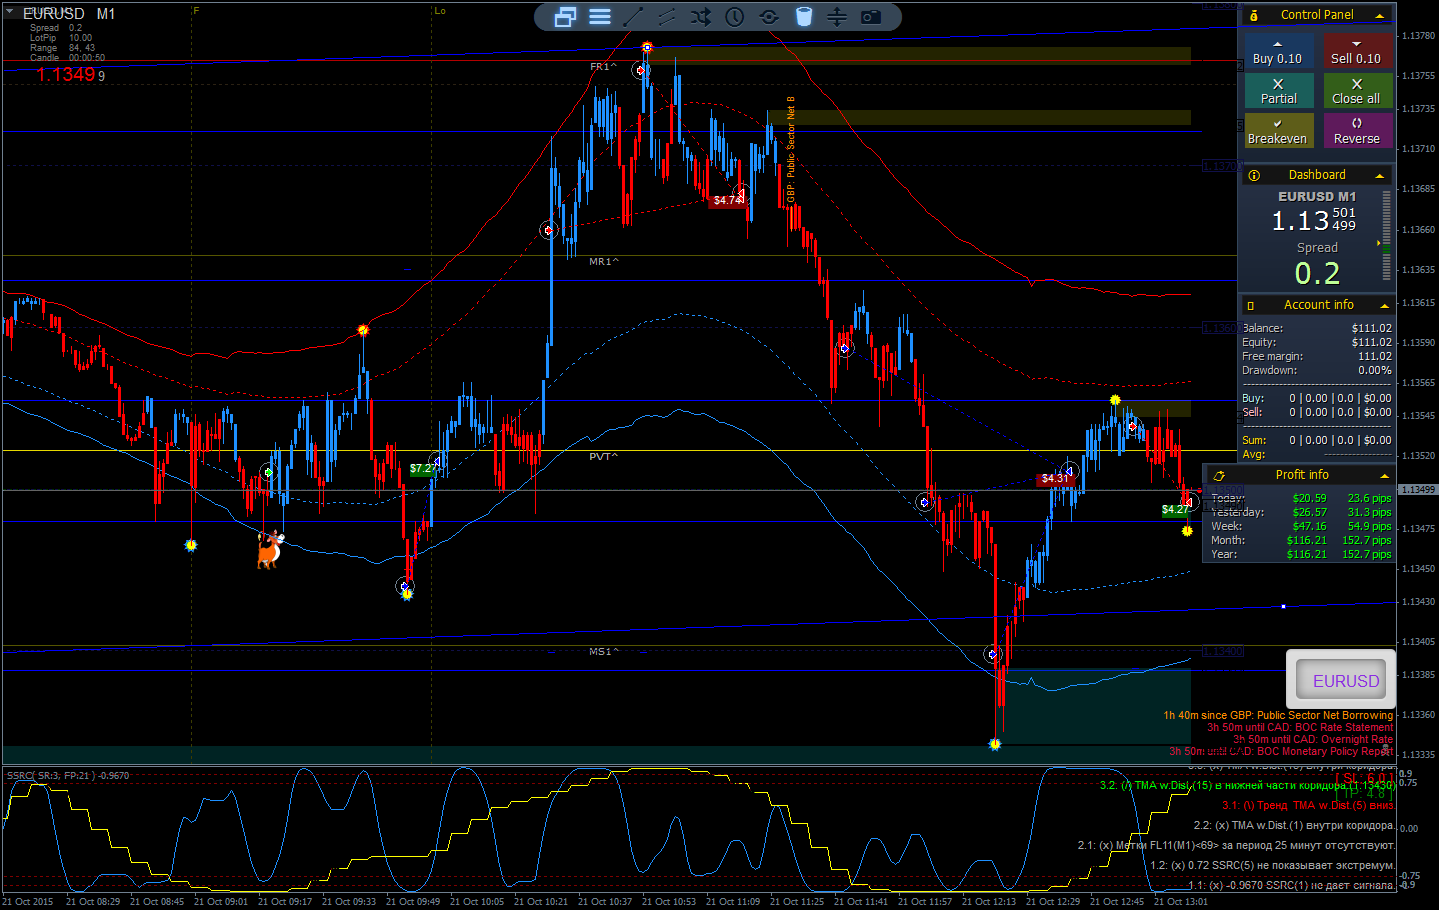
Task: Click the Free margin 111.02 row
Action: [x=1317, y=356]
